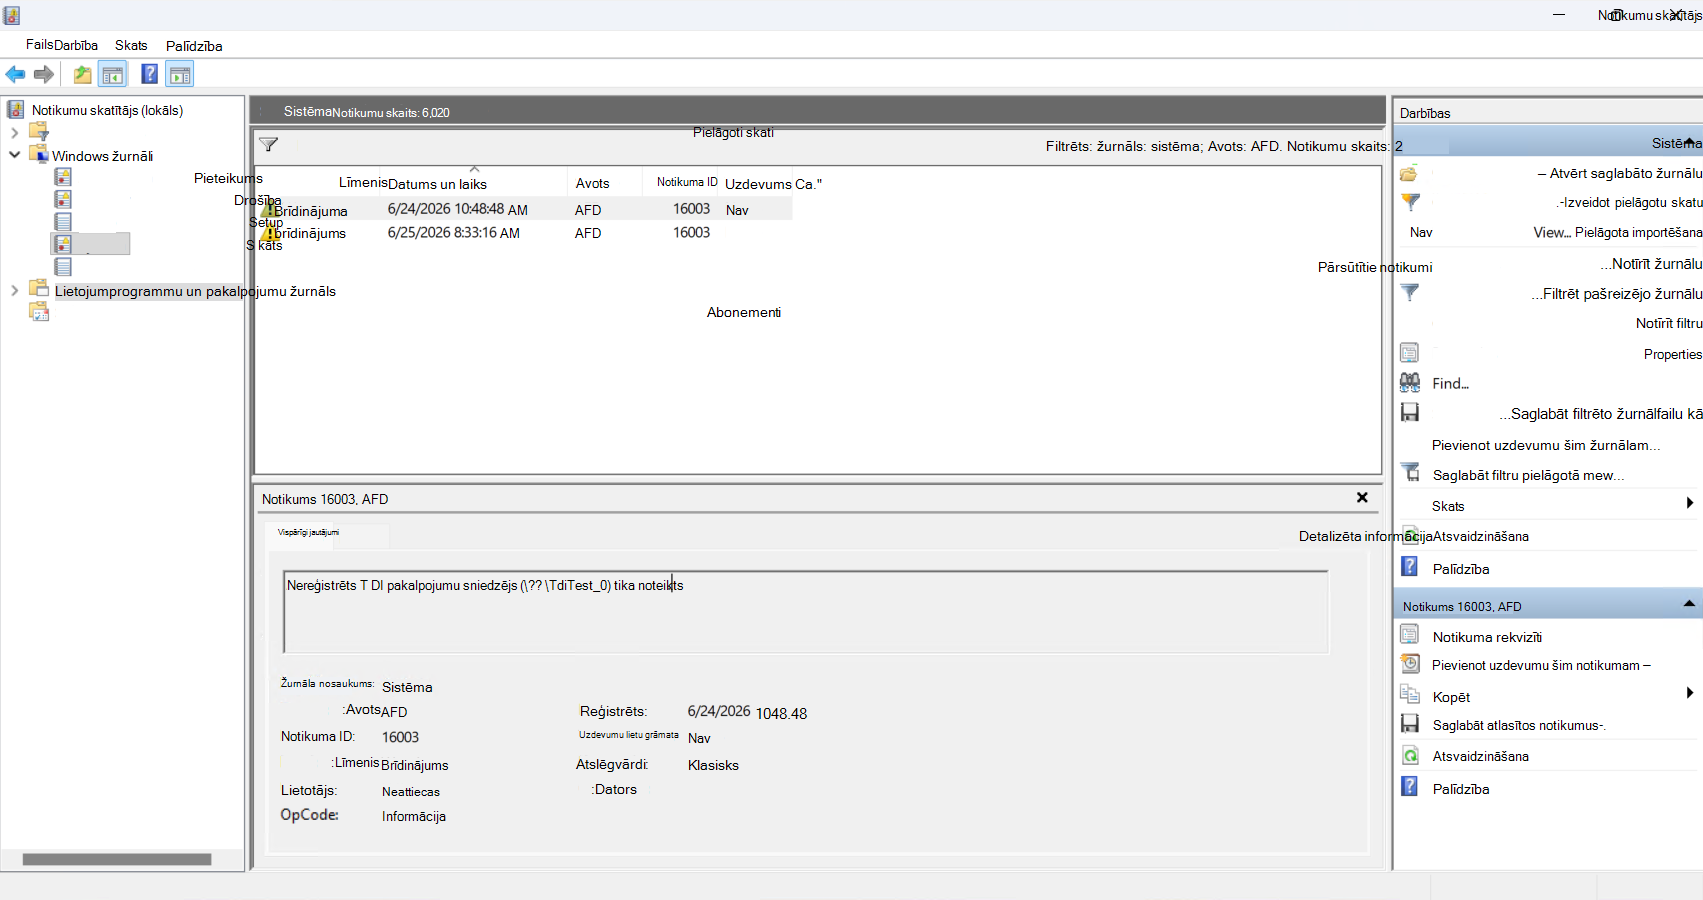Click the Nav cell in the first event row
1703x900 pixels.
pos(737,210)
